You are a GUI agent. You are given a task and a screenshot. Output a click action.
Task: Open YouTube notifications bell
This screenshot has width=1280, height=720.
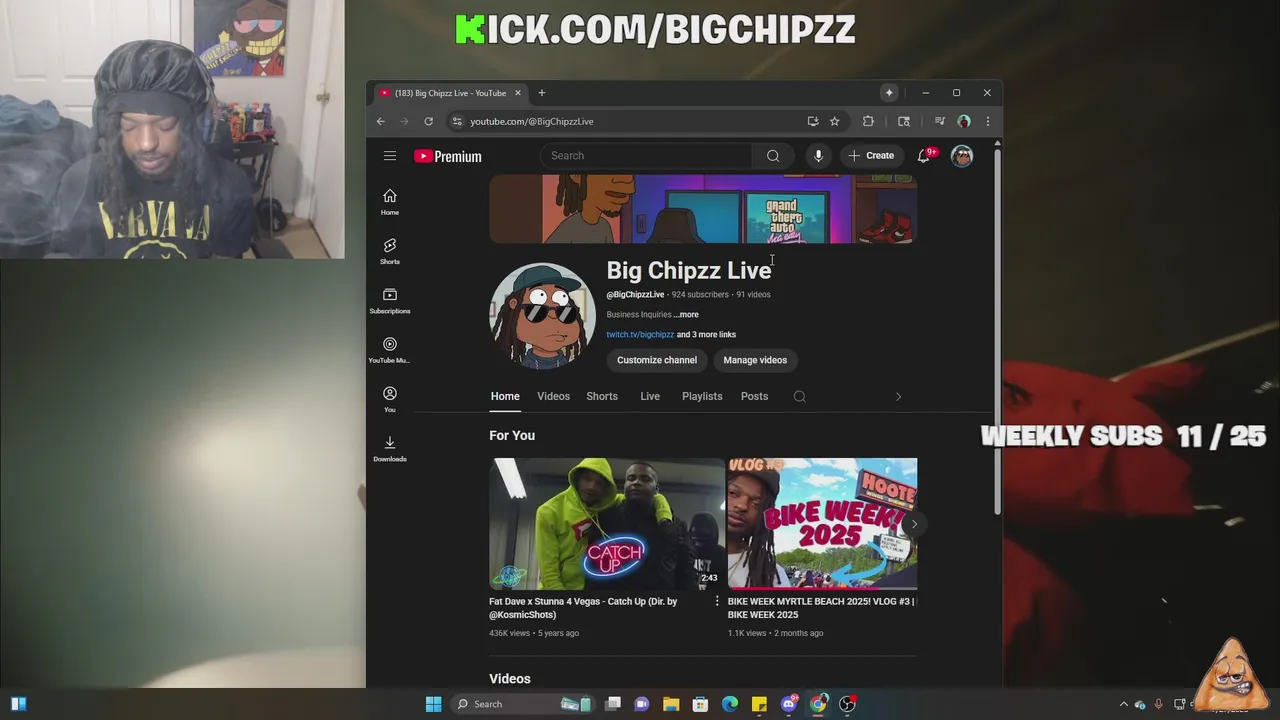point(925,156)
